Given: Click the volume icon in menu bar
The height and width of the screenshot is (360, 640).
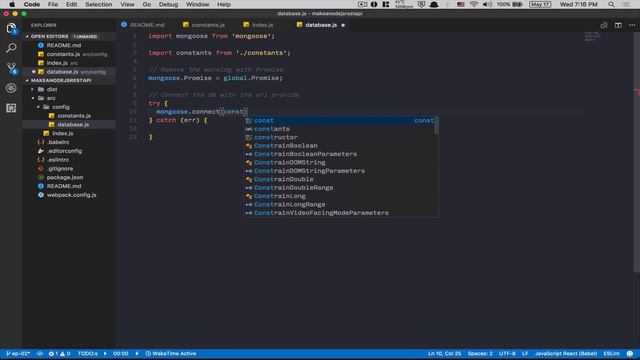Looking at the screenshot, I should pyautogui.click(x=487, y=4).
